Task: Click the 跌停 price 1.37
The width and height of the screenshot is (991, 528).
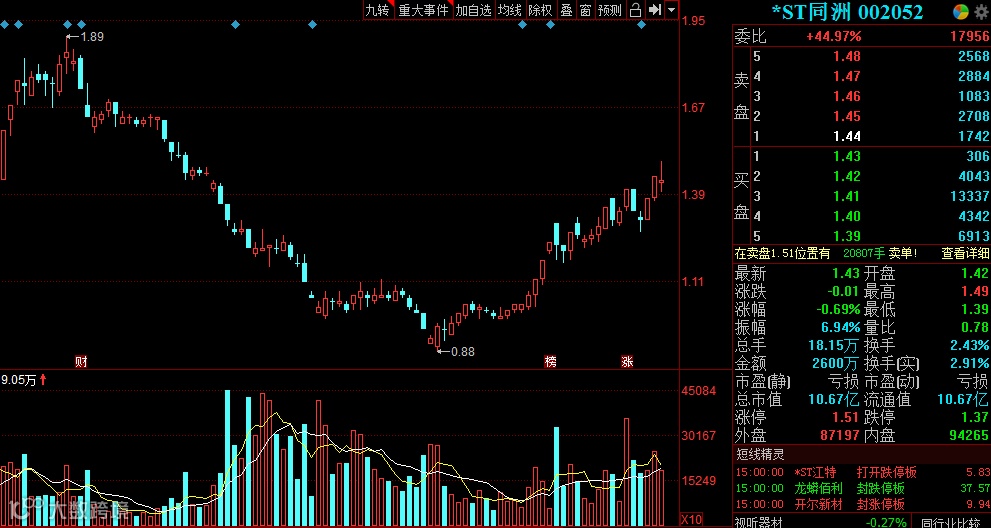Action: click(975, 417)
